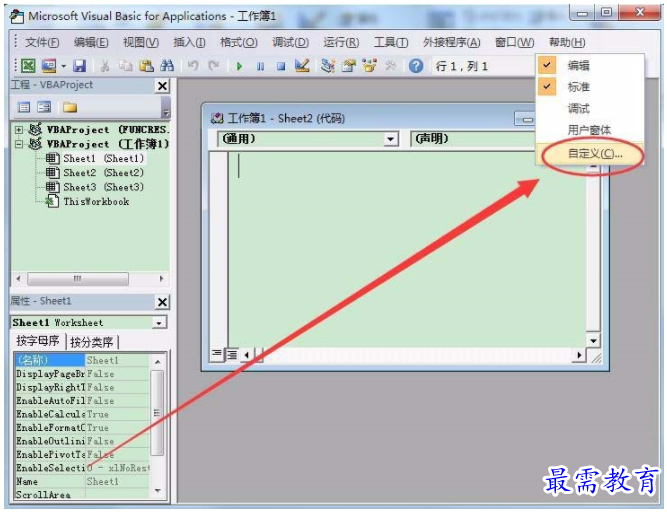Viewport: 667px width, 512px height.
Task: Click the DisplayPageBr property row
Action: pos(82,374)
